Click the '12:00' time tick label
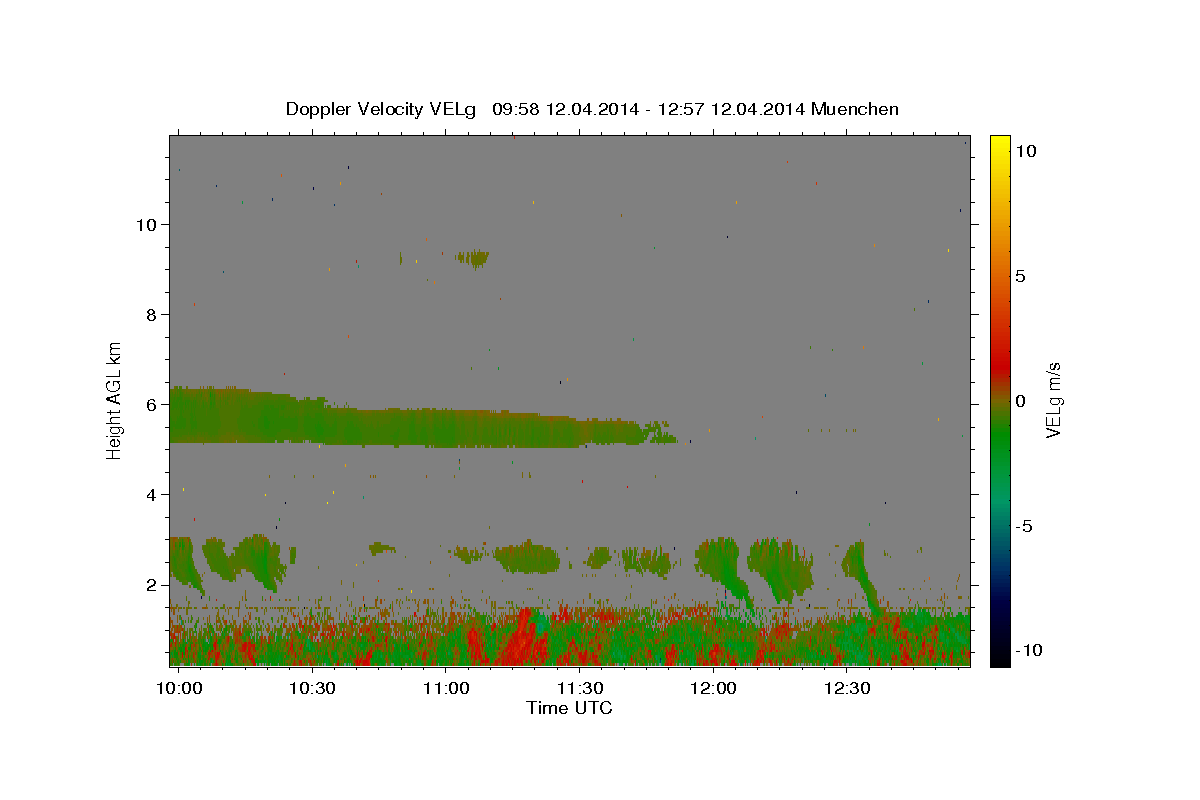Image resolution: width=1200 pixels, height=800 pixels. [712, 689]
